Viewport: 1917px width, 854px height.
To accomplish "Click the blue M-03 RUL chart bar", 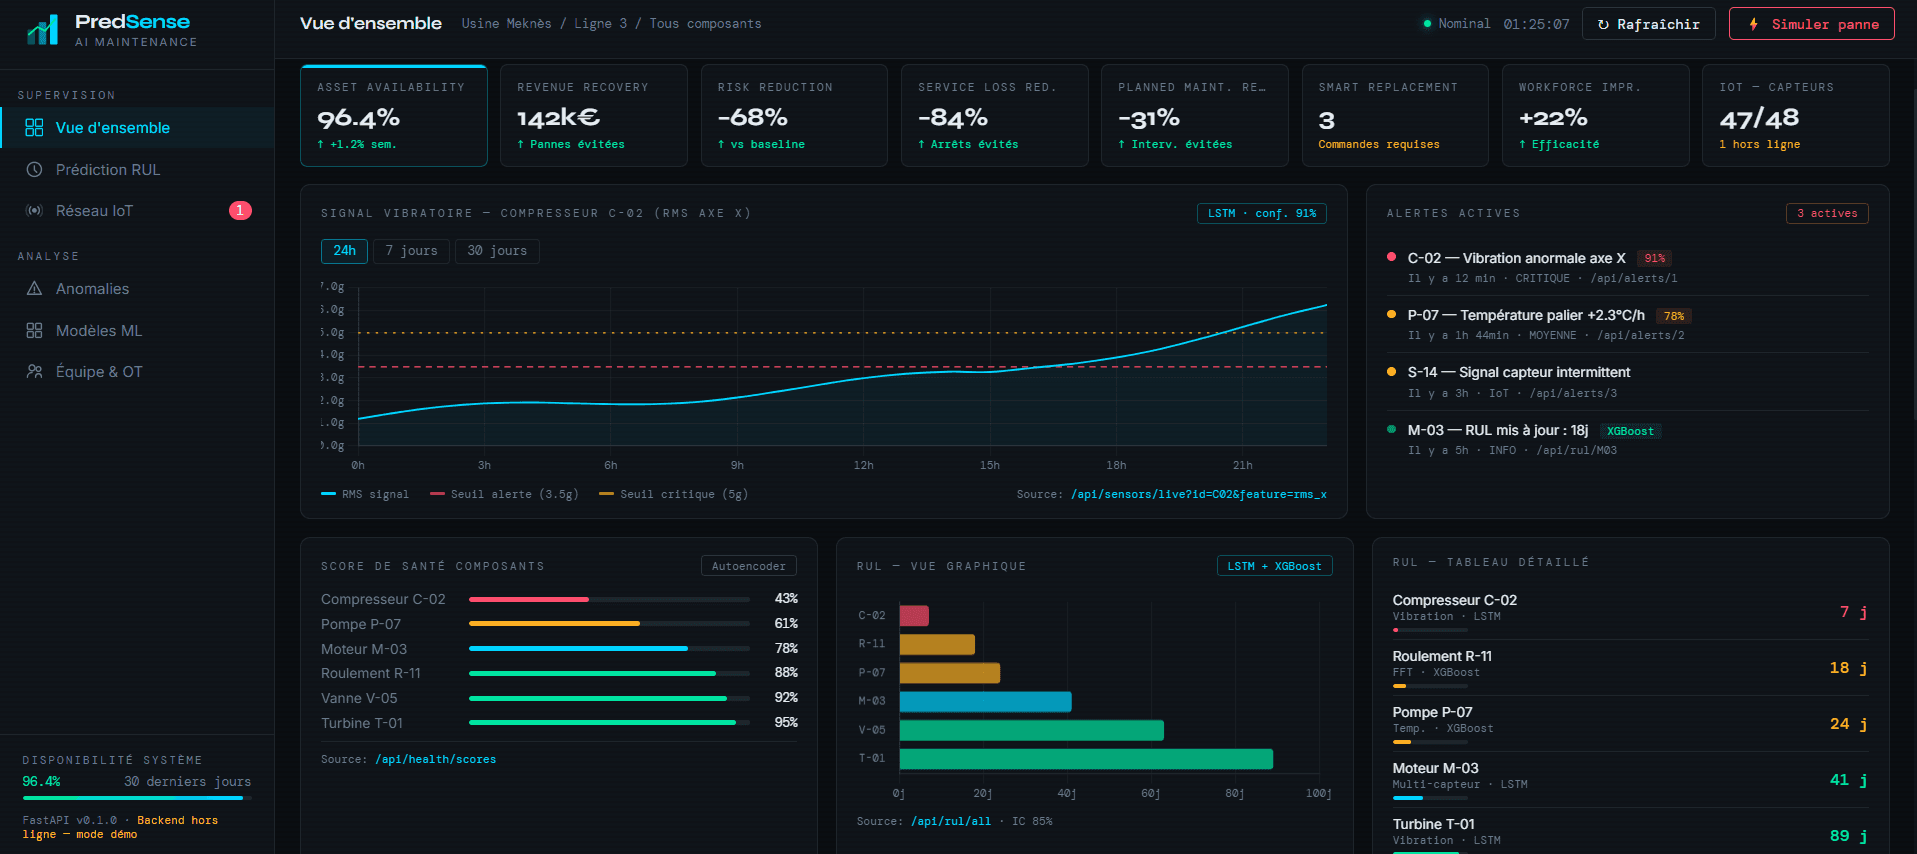I will coord(985,701).
